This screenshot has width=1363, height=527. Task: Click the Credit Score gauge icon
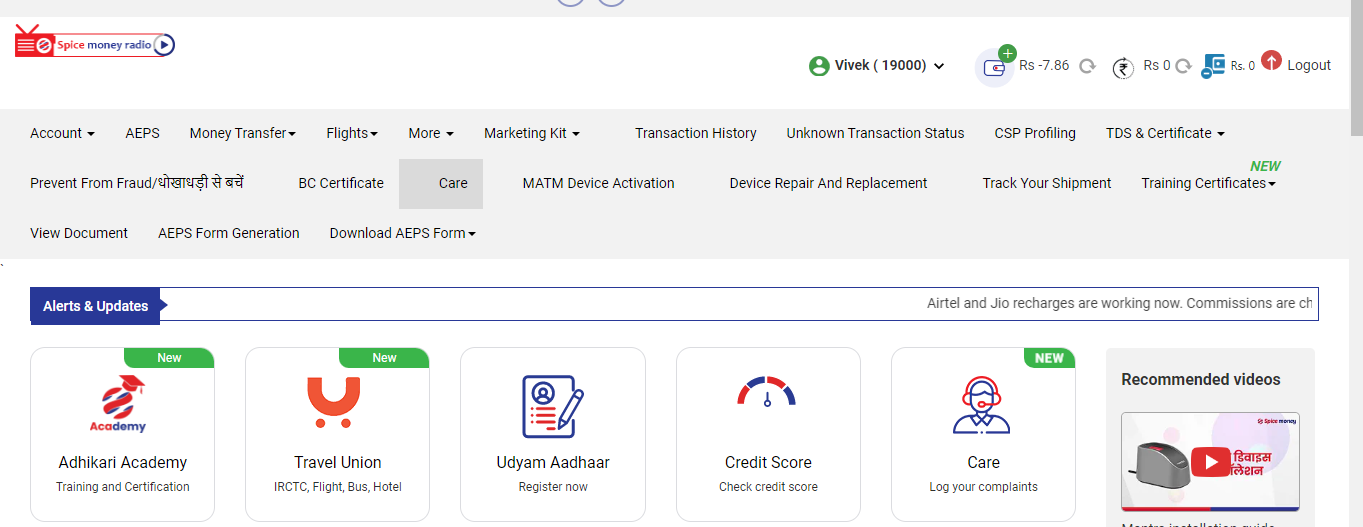click(767, 392)
